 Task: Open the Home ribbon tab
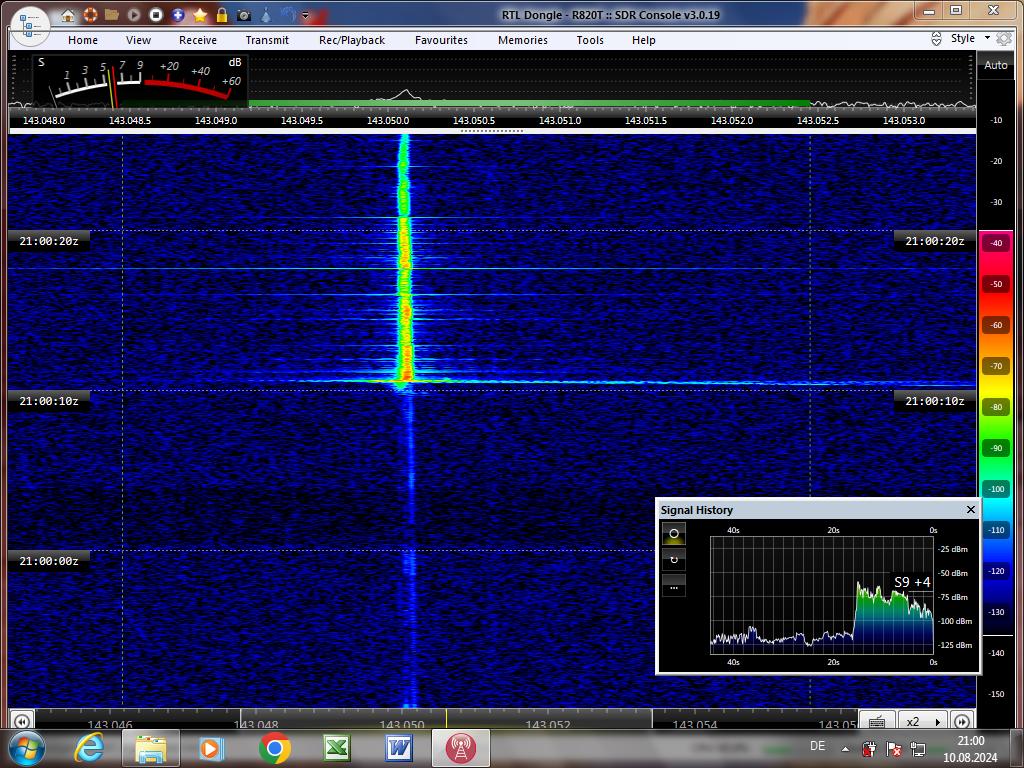(83, 40)
